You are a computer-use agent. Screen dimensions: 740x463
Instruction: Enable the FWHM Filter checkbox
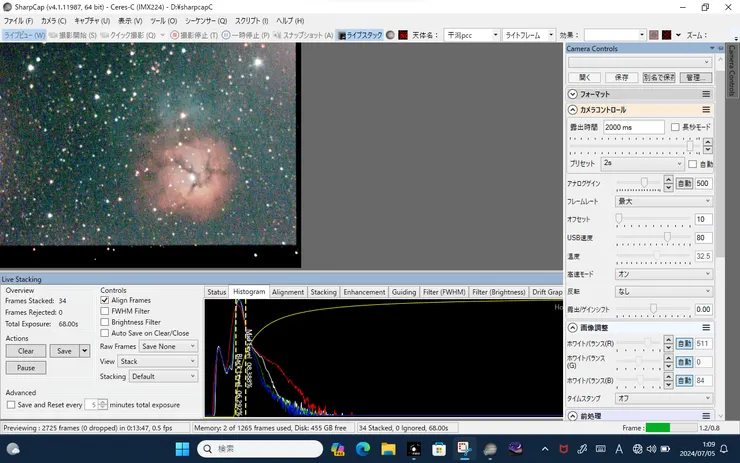coord(106,311)
